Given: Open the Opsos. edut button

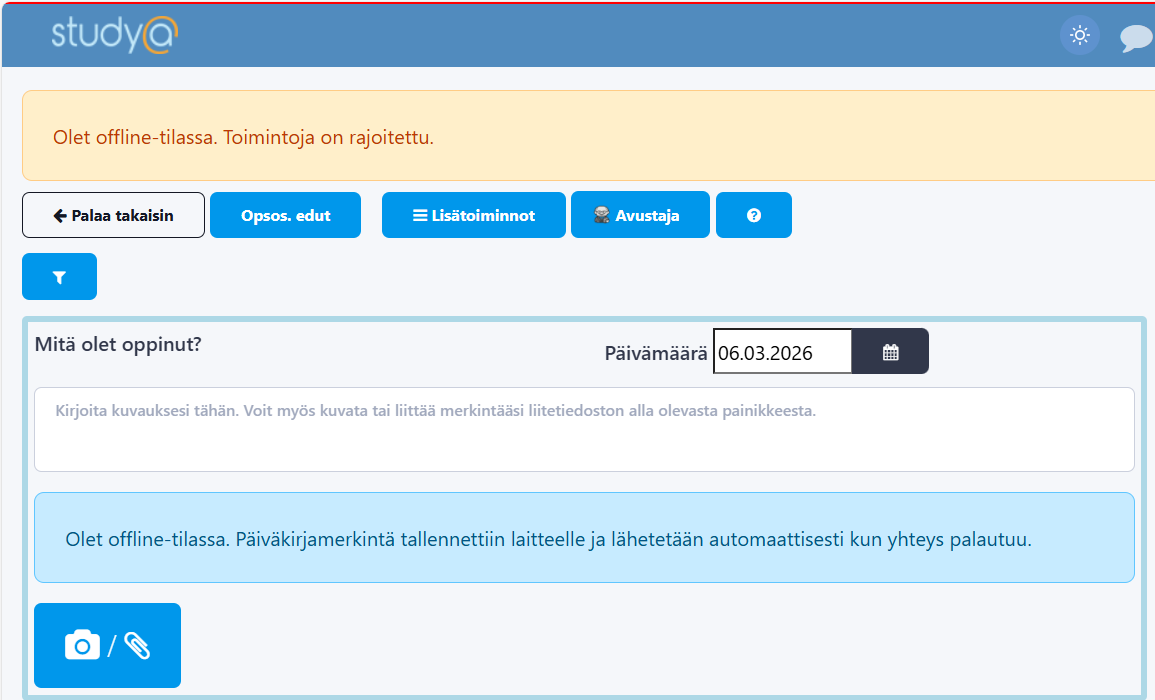Looking at the screenshot, I should 285,215.
